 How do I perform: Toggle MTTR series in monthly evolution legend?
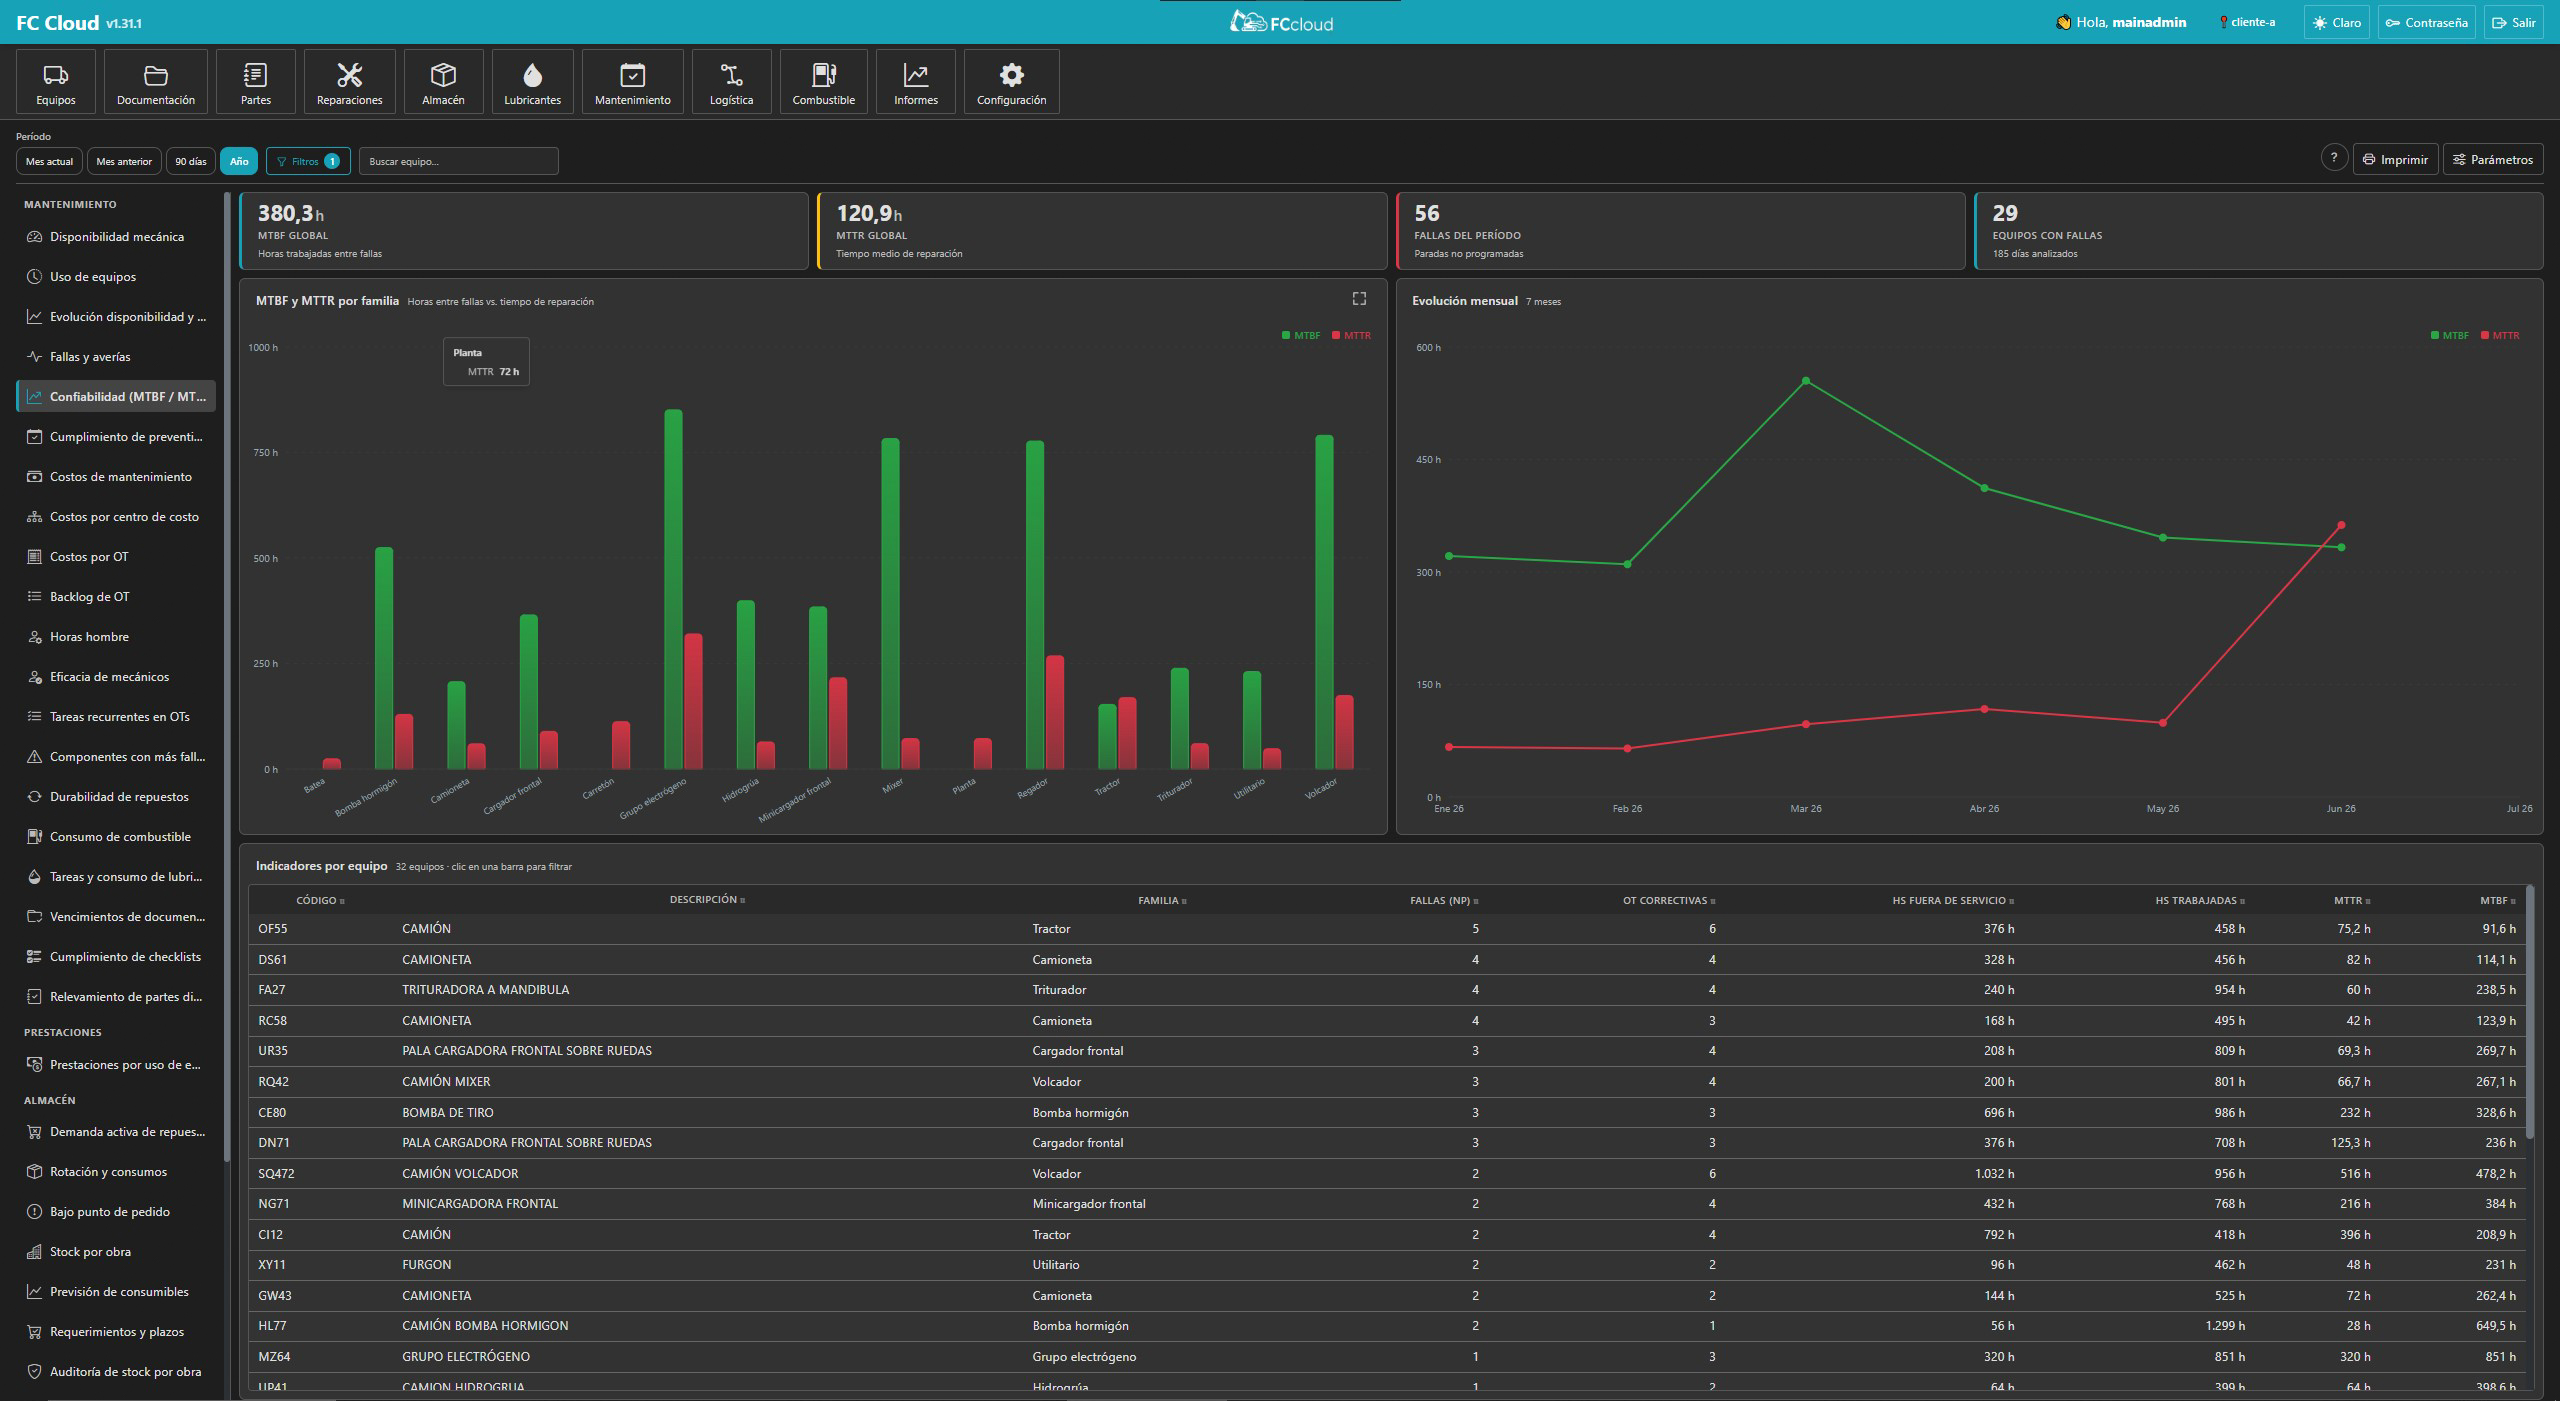pos(2500,336)
